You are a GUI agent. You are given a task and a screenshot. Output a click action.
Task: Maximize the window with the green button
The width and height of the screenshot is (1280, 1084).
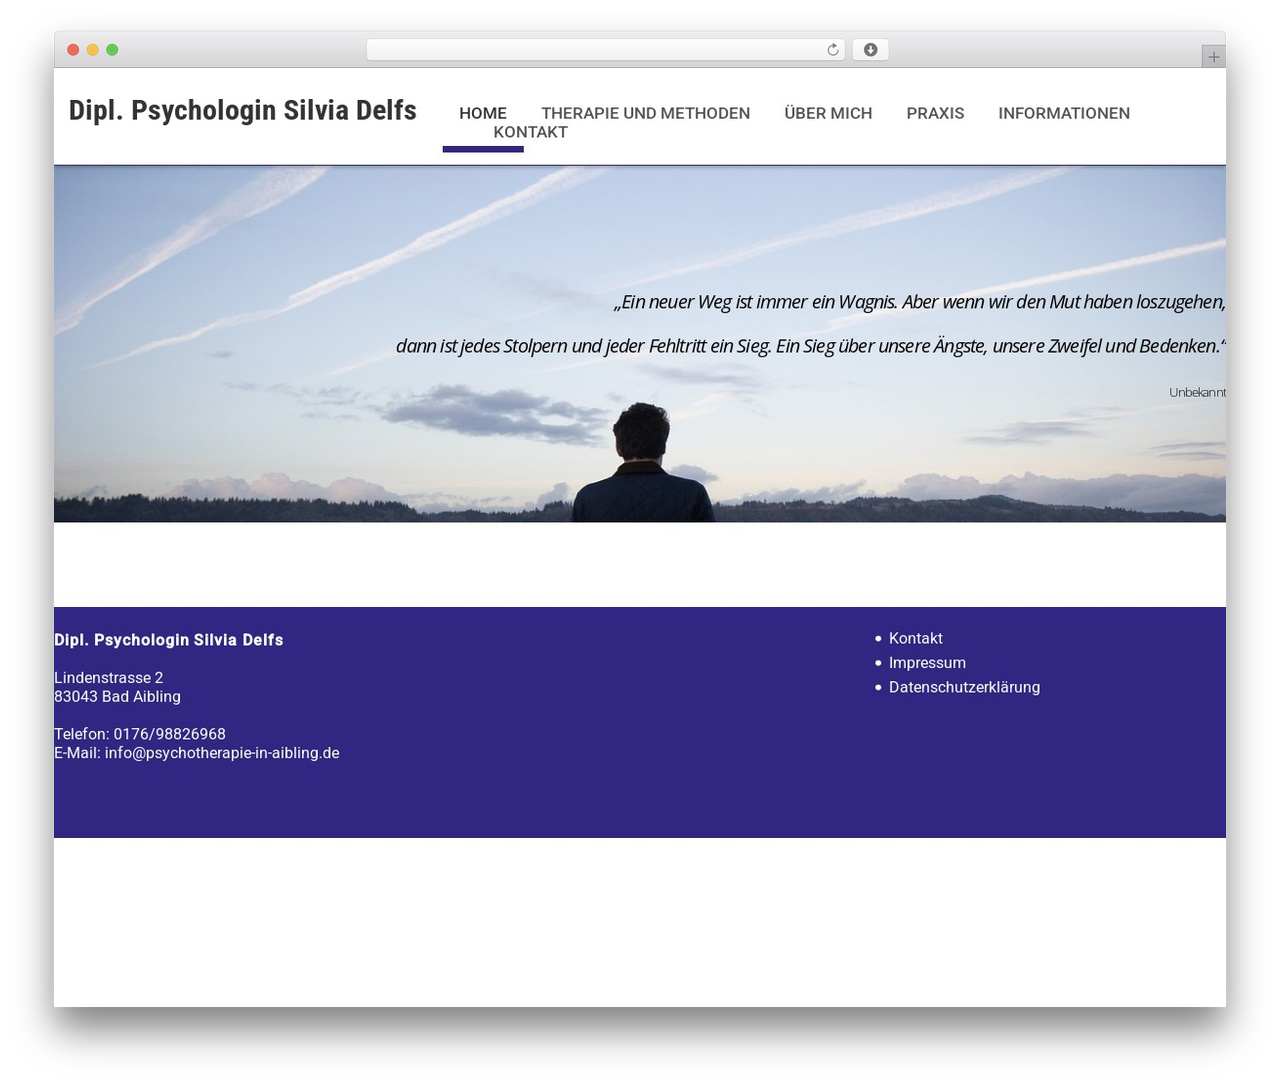click(x=112, y=50)
